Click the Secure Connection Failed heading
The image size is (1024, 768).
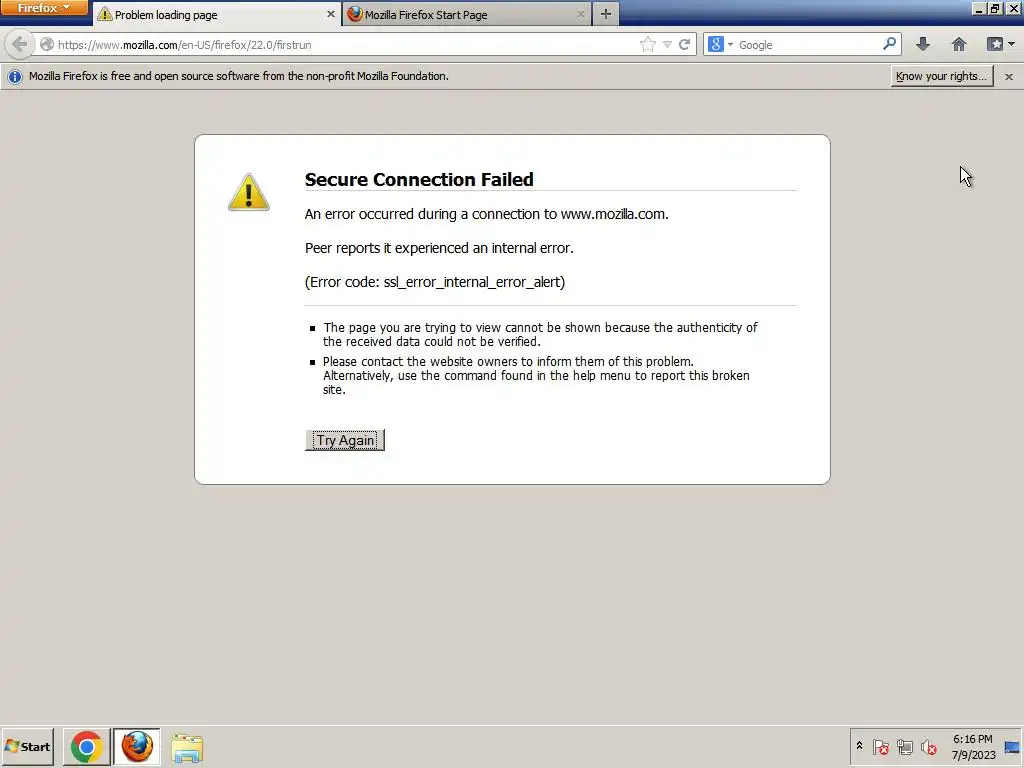[x=419, y=180]
